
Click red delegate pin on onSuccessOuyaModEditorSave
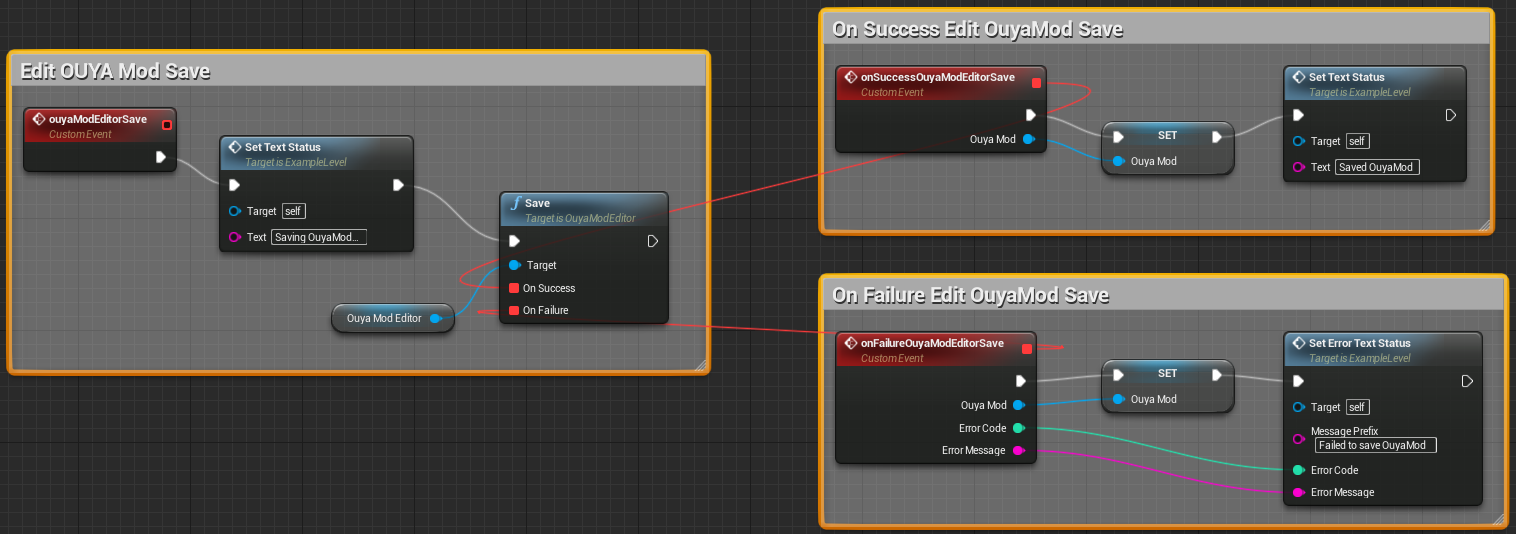click(1036, 83)
